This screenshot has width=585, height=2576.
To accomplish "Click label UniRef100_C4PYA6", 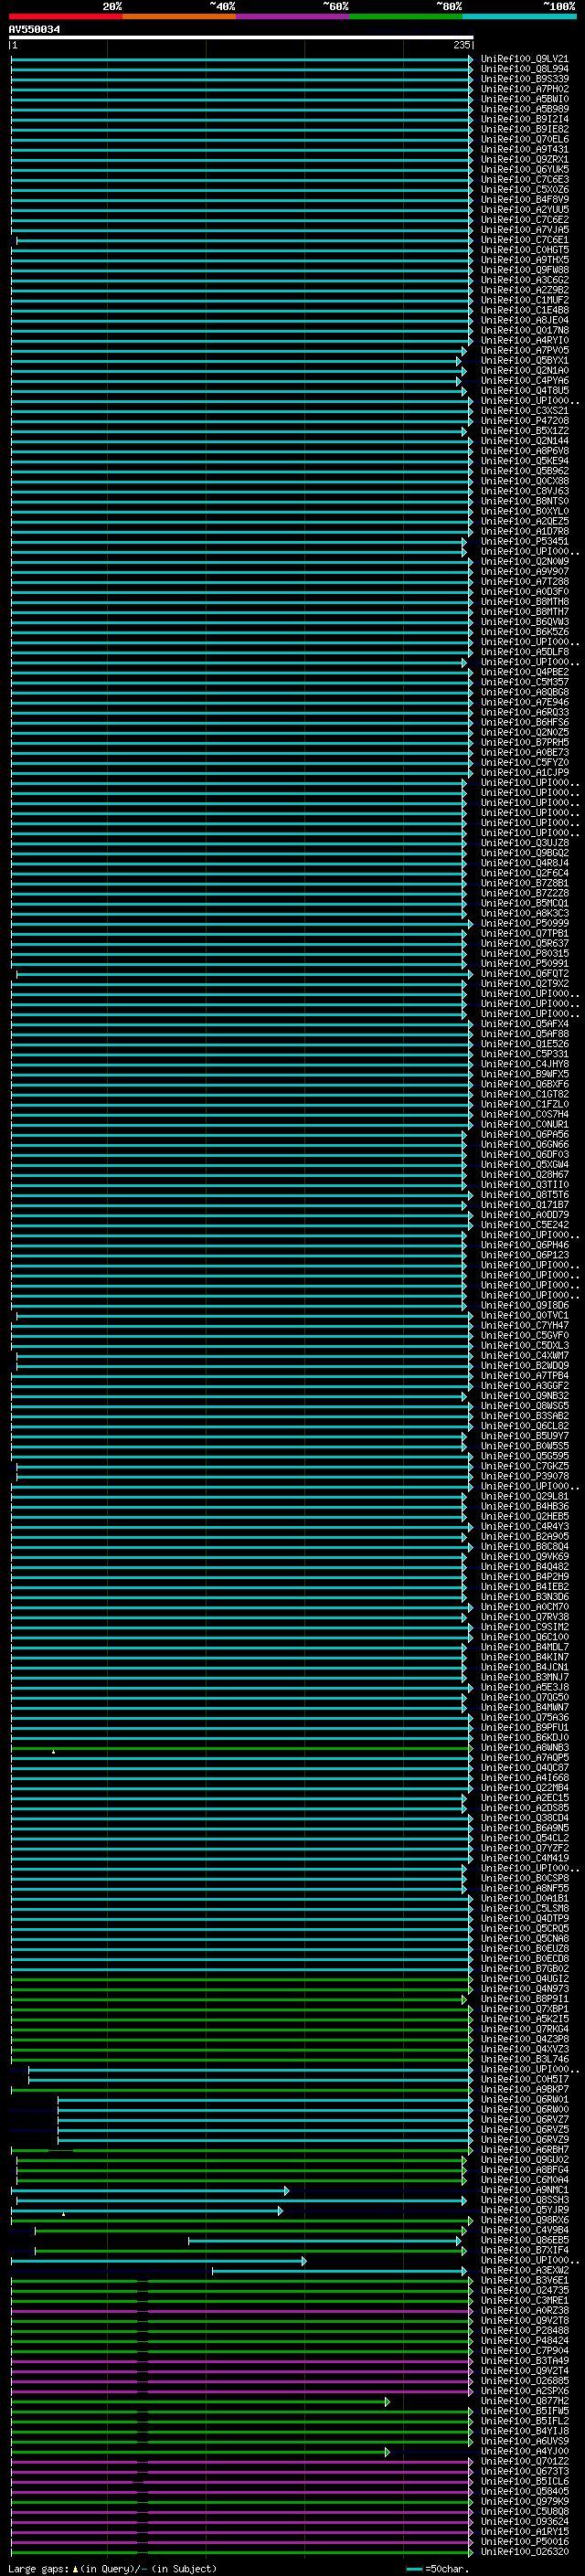I will [525, 381].
